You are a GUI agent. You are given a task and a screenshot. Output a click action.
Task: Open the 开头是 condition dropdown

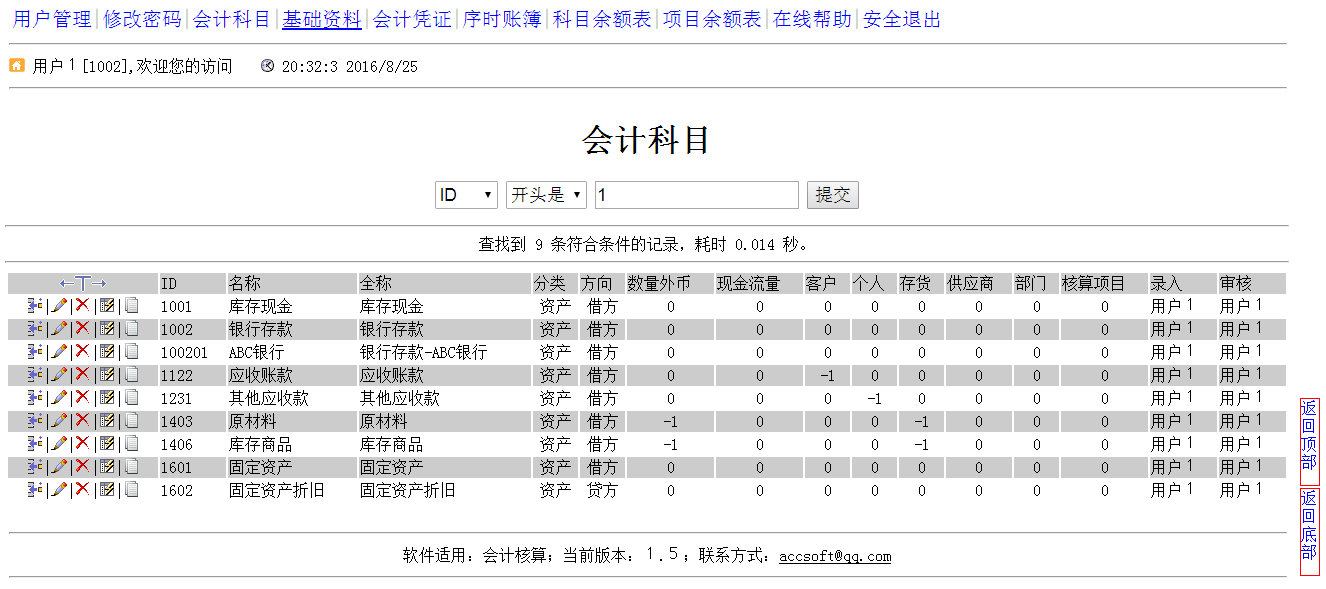(546, 194)
